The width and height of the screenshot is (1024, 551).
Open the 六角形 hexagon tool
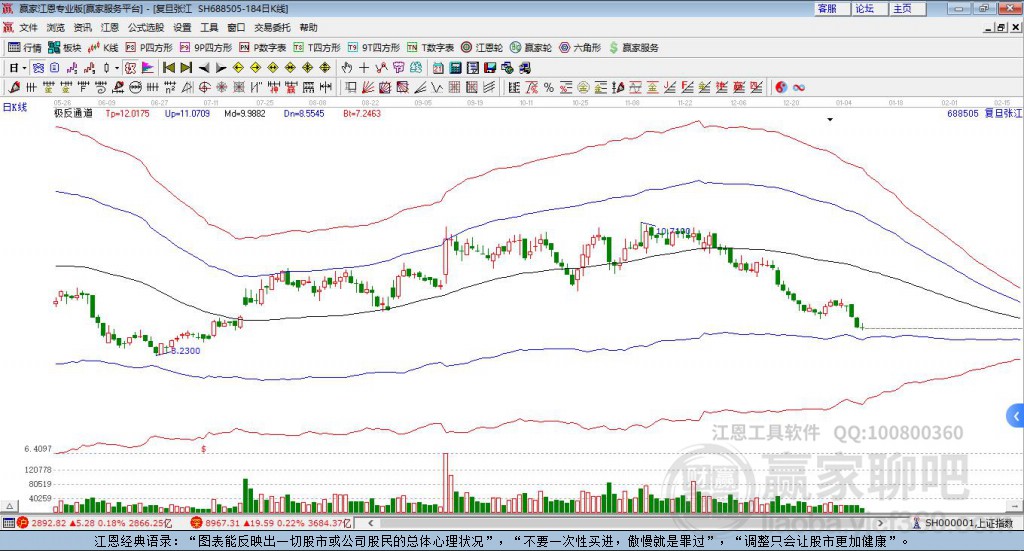point(580,48)
